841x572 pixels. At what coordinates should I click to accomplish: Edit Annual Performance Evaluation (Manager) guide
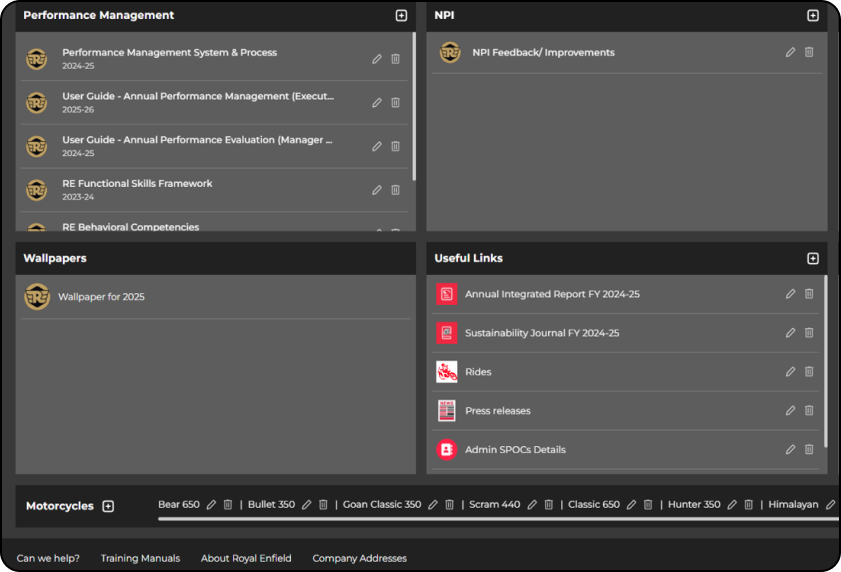click(x=377, y=146)
